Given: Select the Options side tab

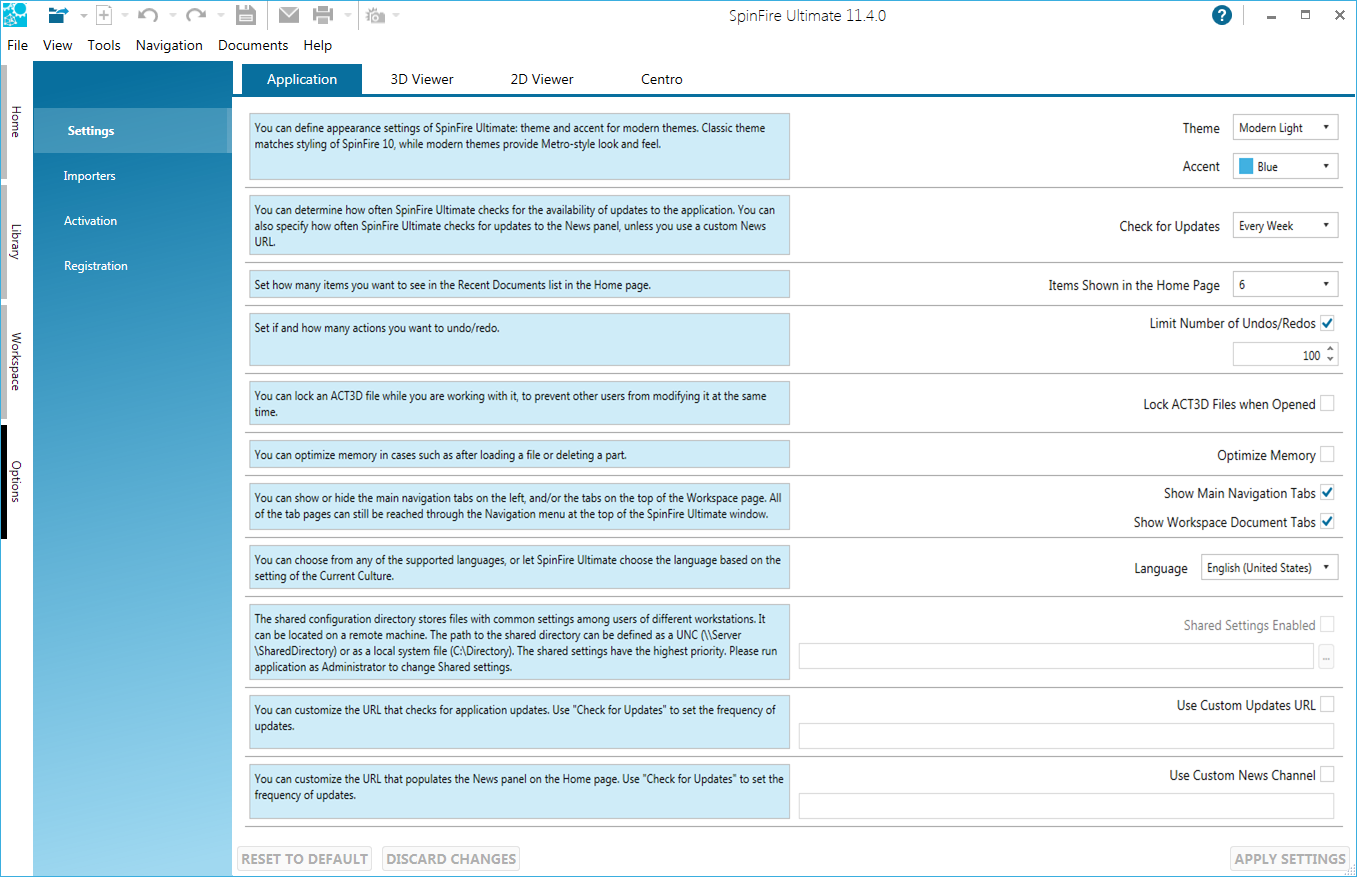Looking at the screenshot, I should click(x=15, y=482).
